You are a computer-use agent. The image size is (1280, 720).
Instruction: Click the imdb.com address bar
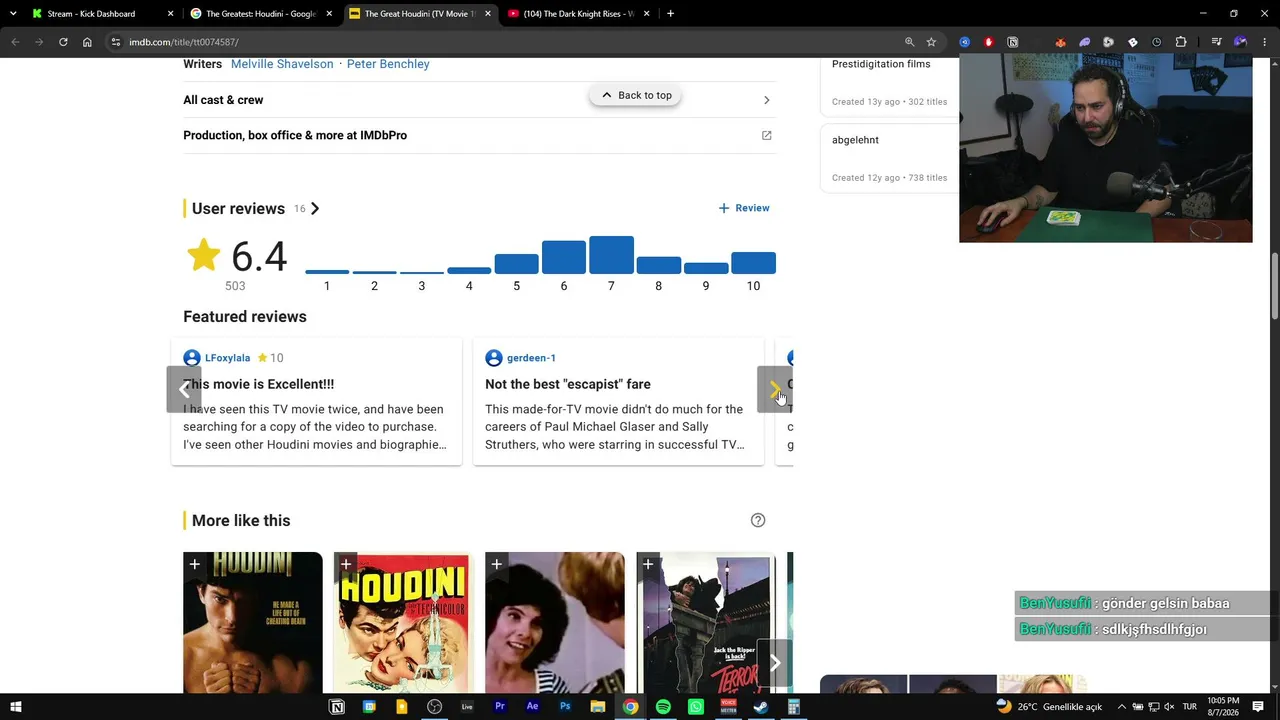pyautogui.click(x=500, y=42)
